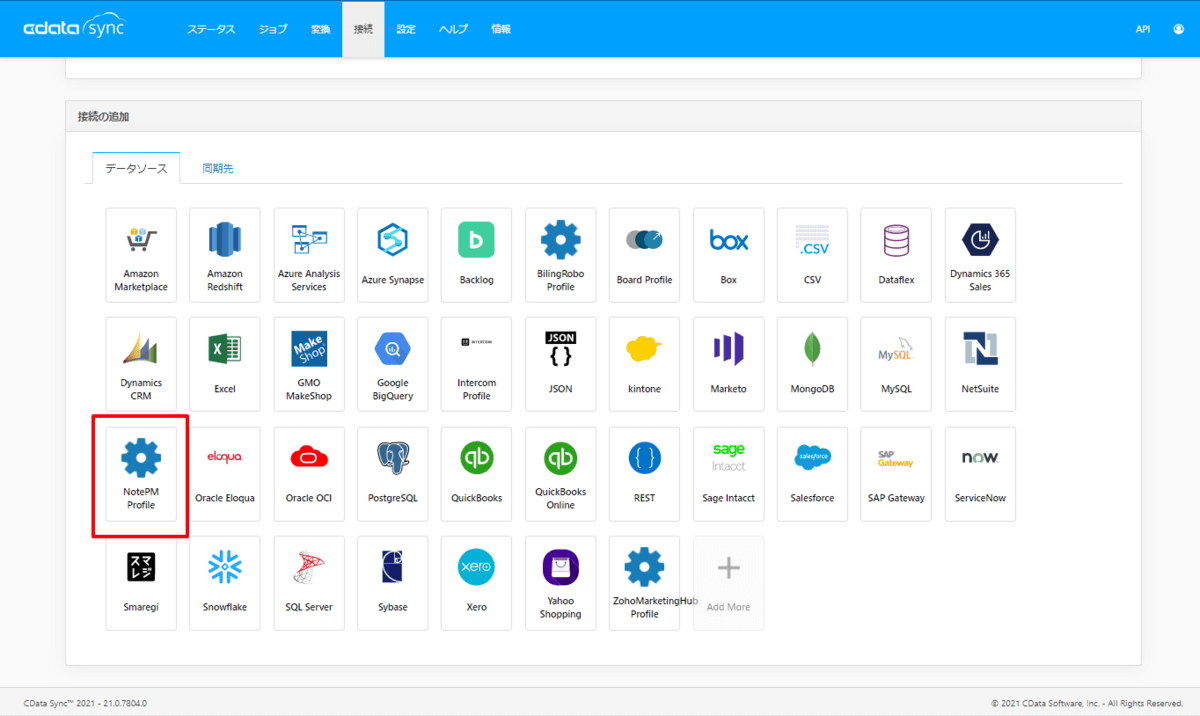Select the CSV connector

pos(813,255)
